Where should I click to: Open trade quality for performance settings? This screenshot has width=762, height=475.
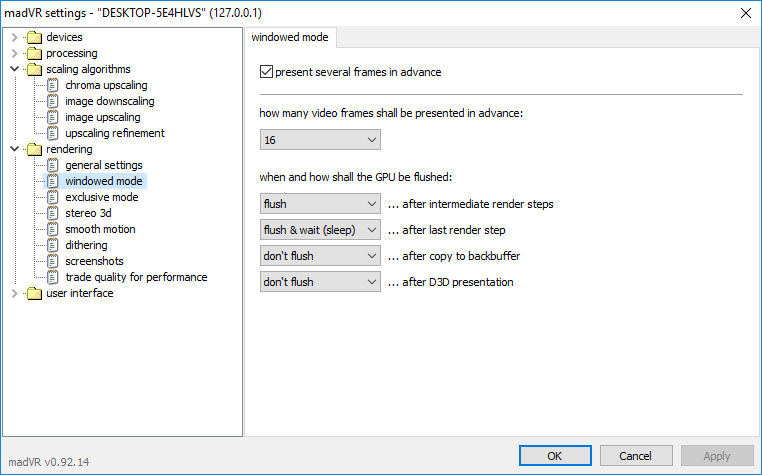(137, 277)
